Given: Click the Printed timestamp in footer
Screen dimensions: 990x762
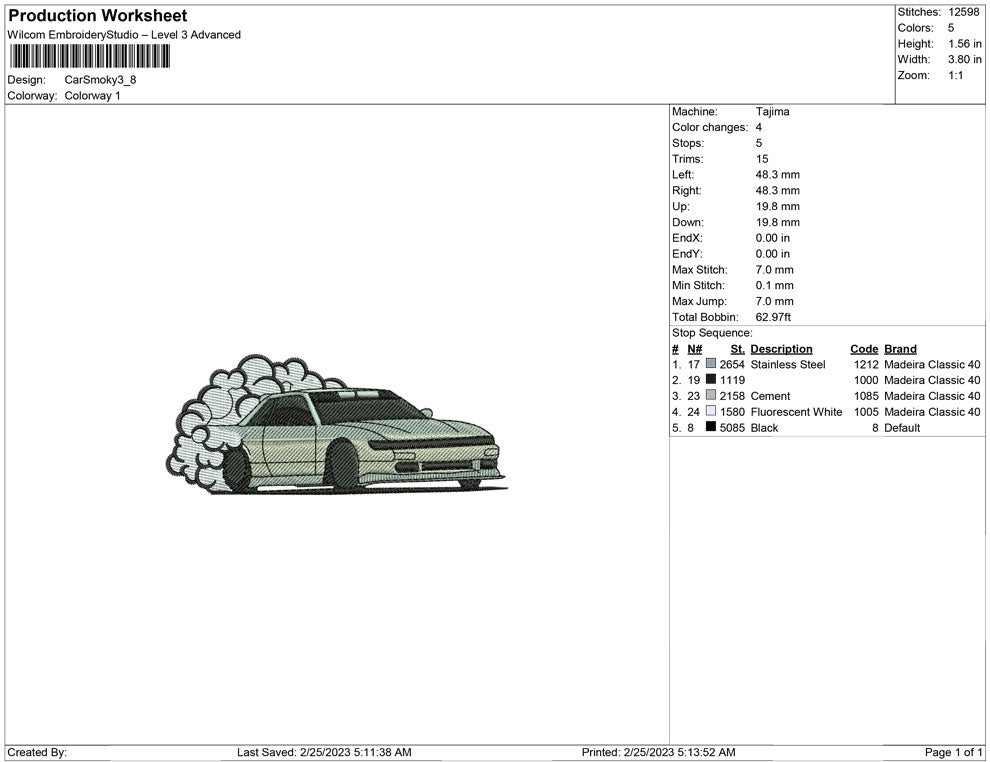Looking at the screenshot, I should (x=659, y=752).
